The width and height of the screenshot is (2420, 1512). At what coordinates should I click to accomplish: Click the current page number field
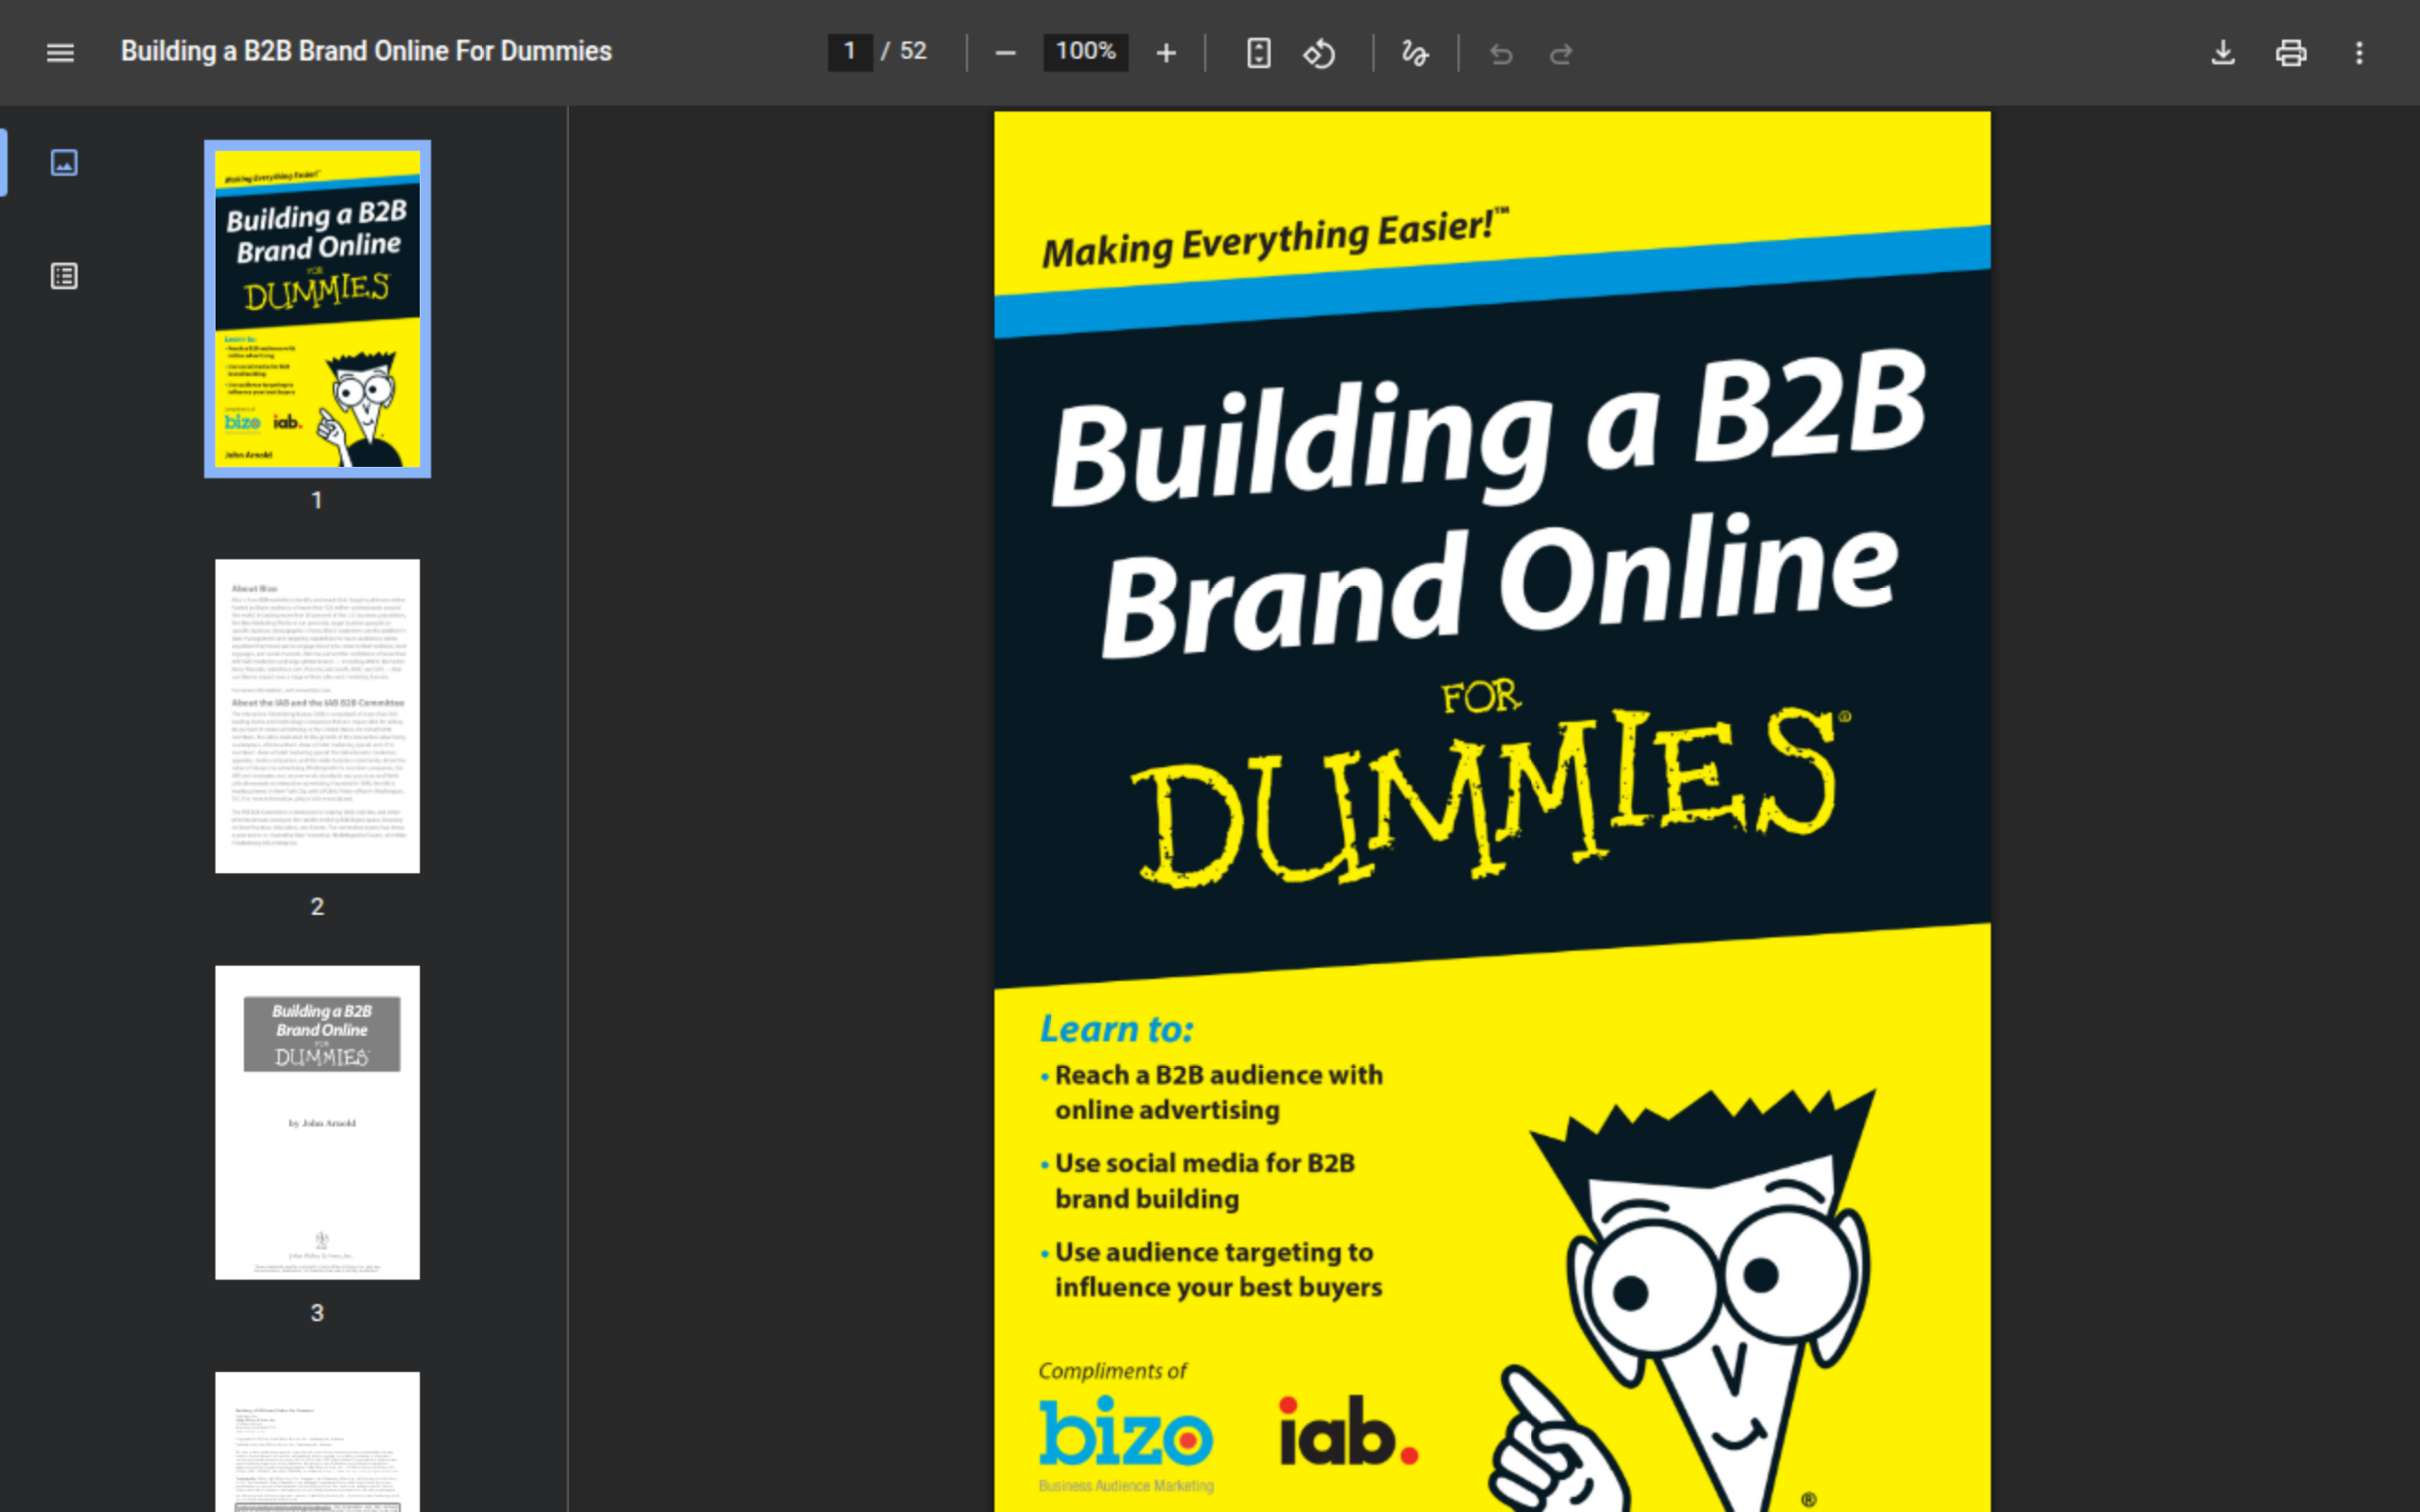(x=849, y=52)
